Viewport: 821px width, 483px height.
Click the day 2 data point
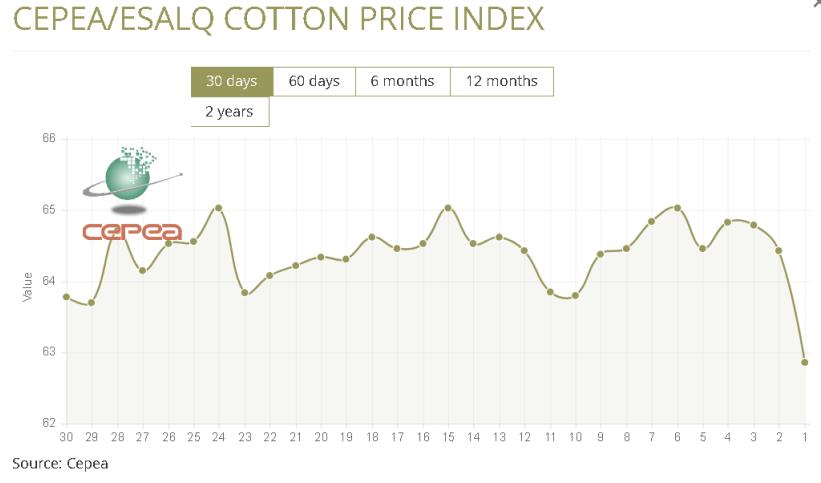click(x=779, y=250)
